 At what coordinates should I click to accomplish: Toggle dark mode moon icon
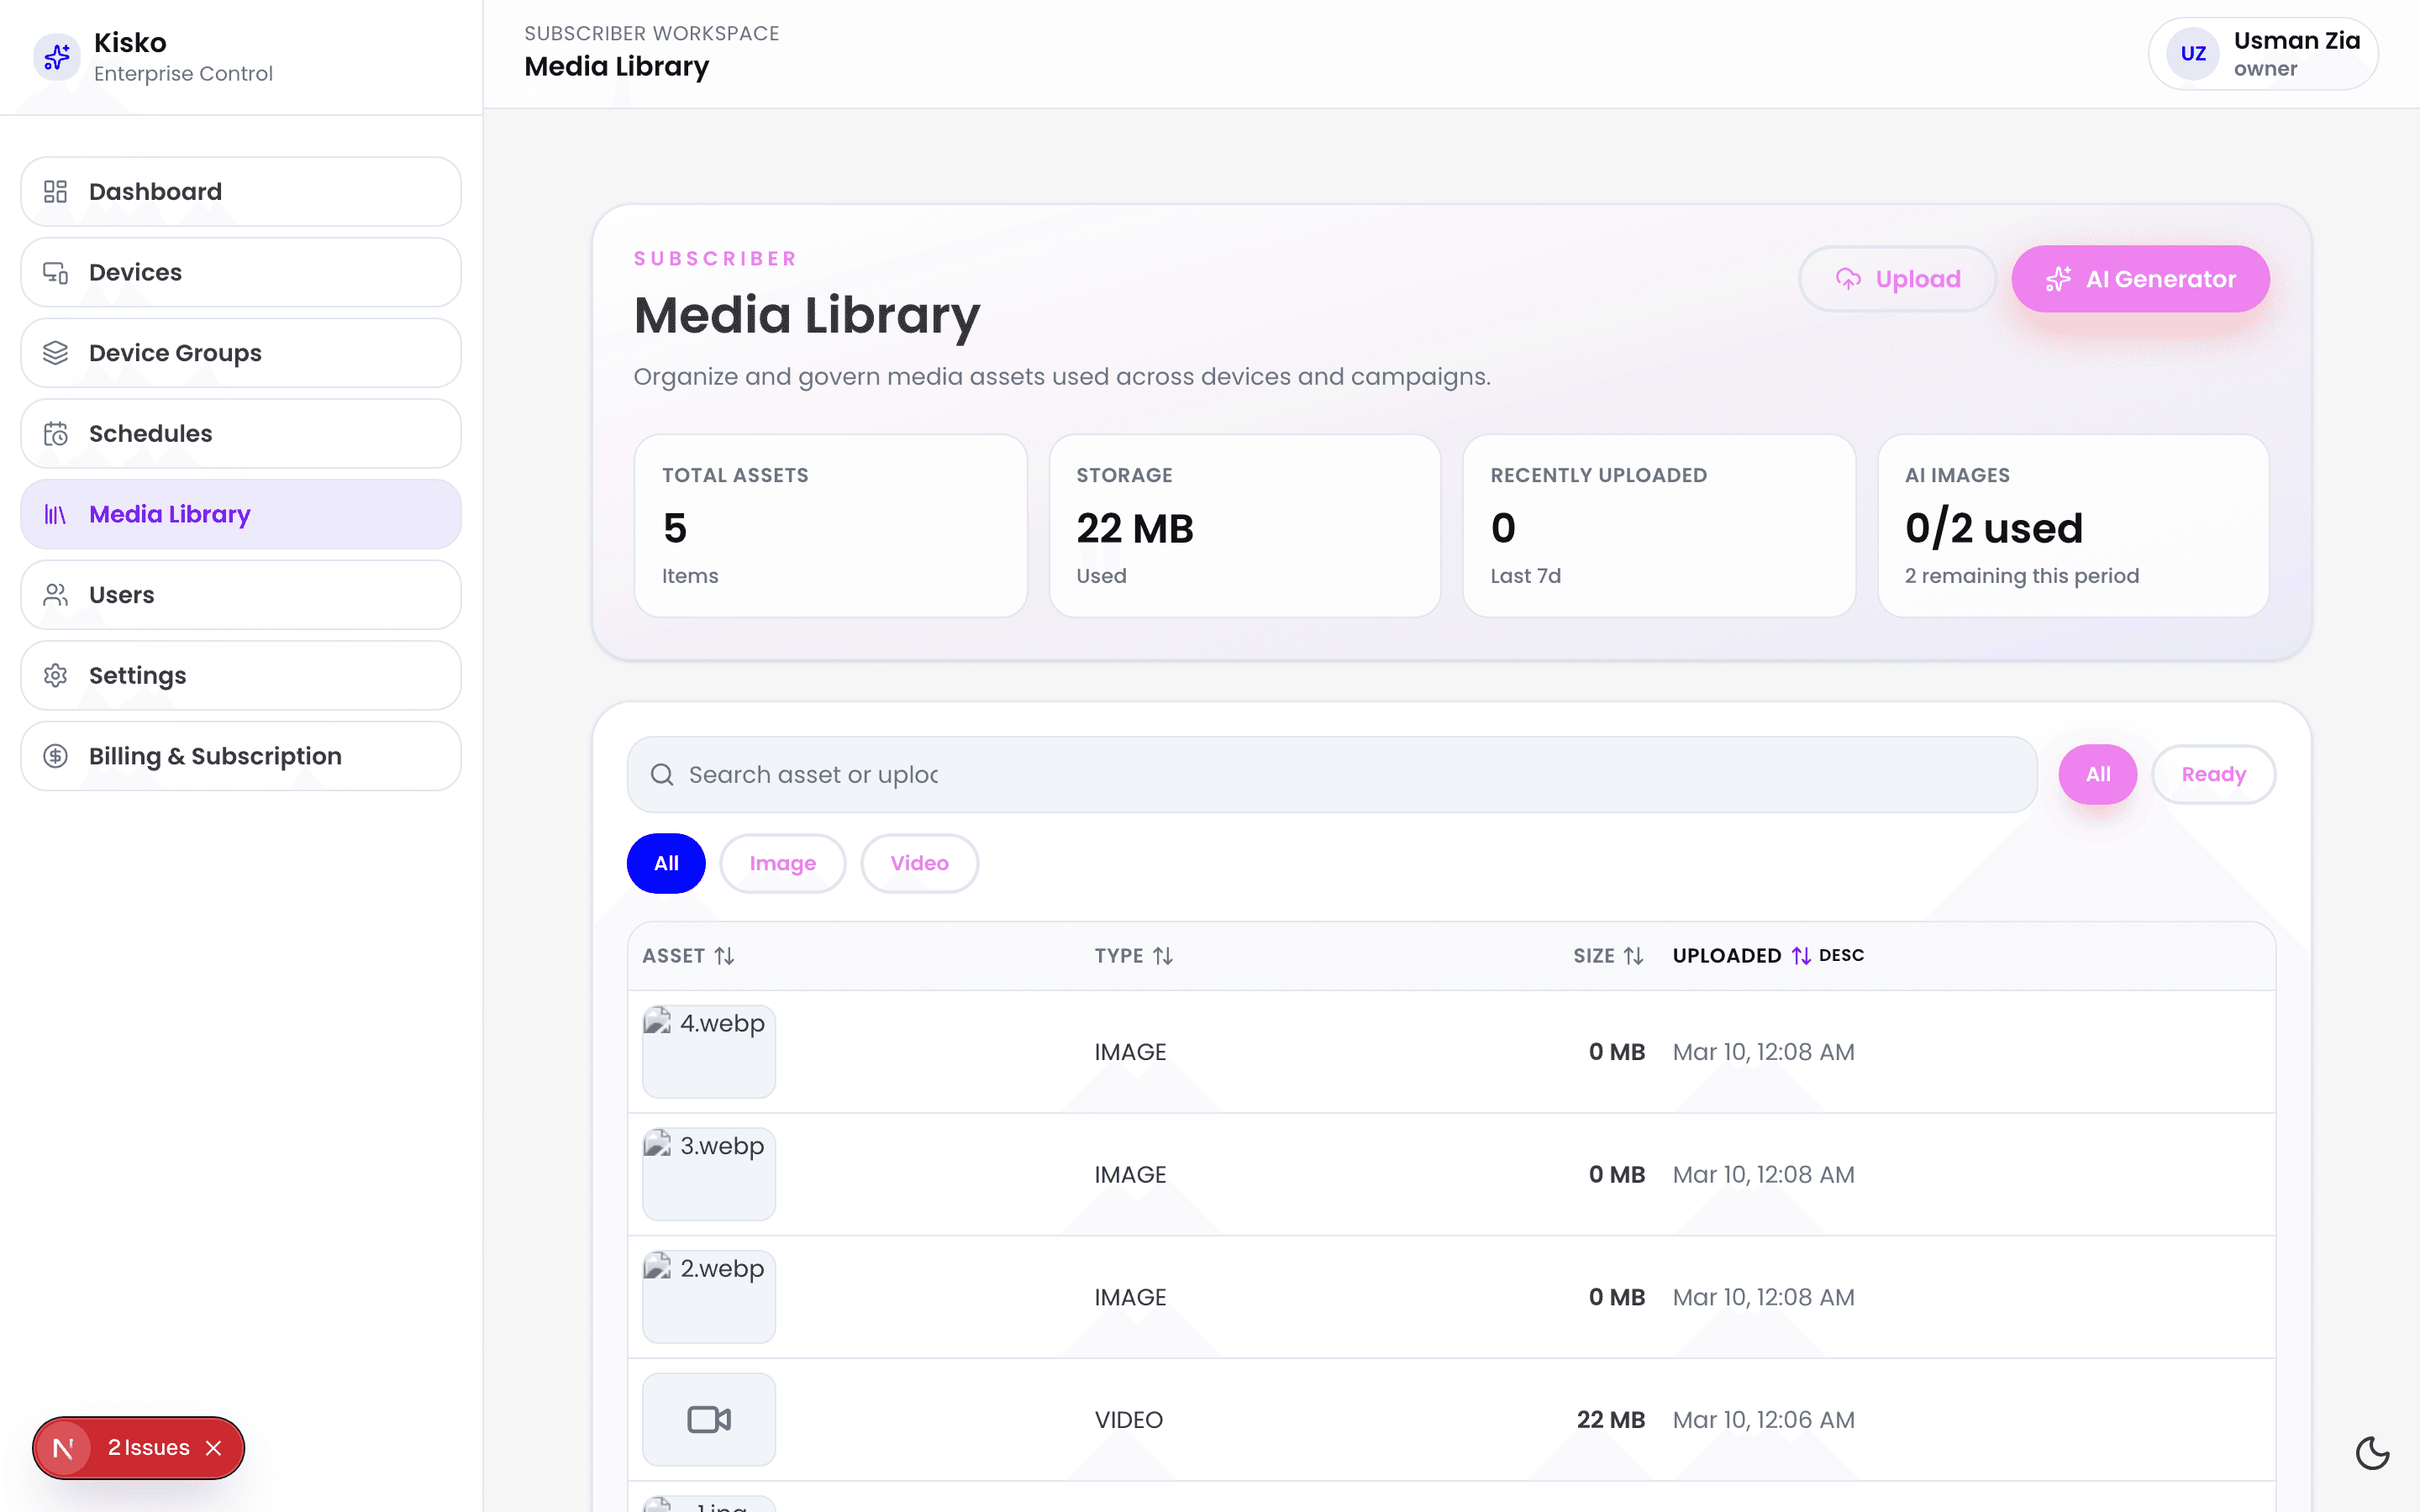pyautogui.click(x=2372, y=1452)
